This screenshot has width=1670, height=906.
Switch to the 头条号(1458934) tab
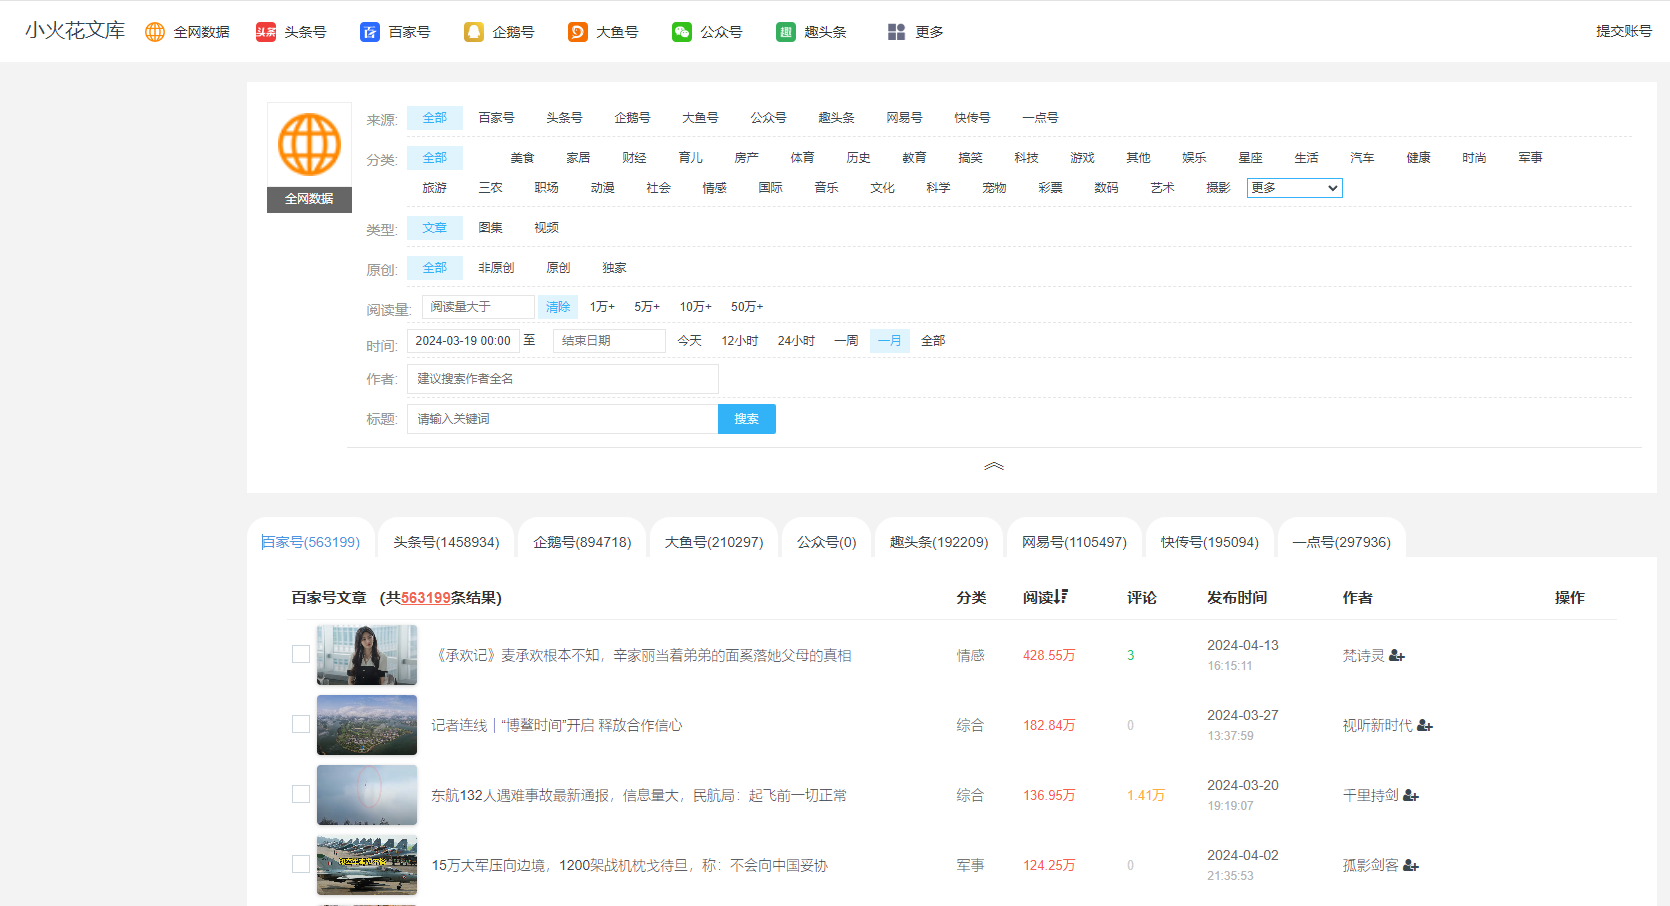(x=446, y=542)
